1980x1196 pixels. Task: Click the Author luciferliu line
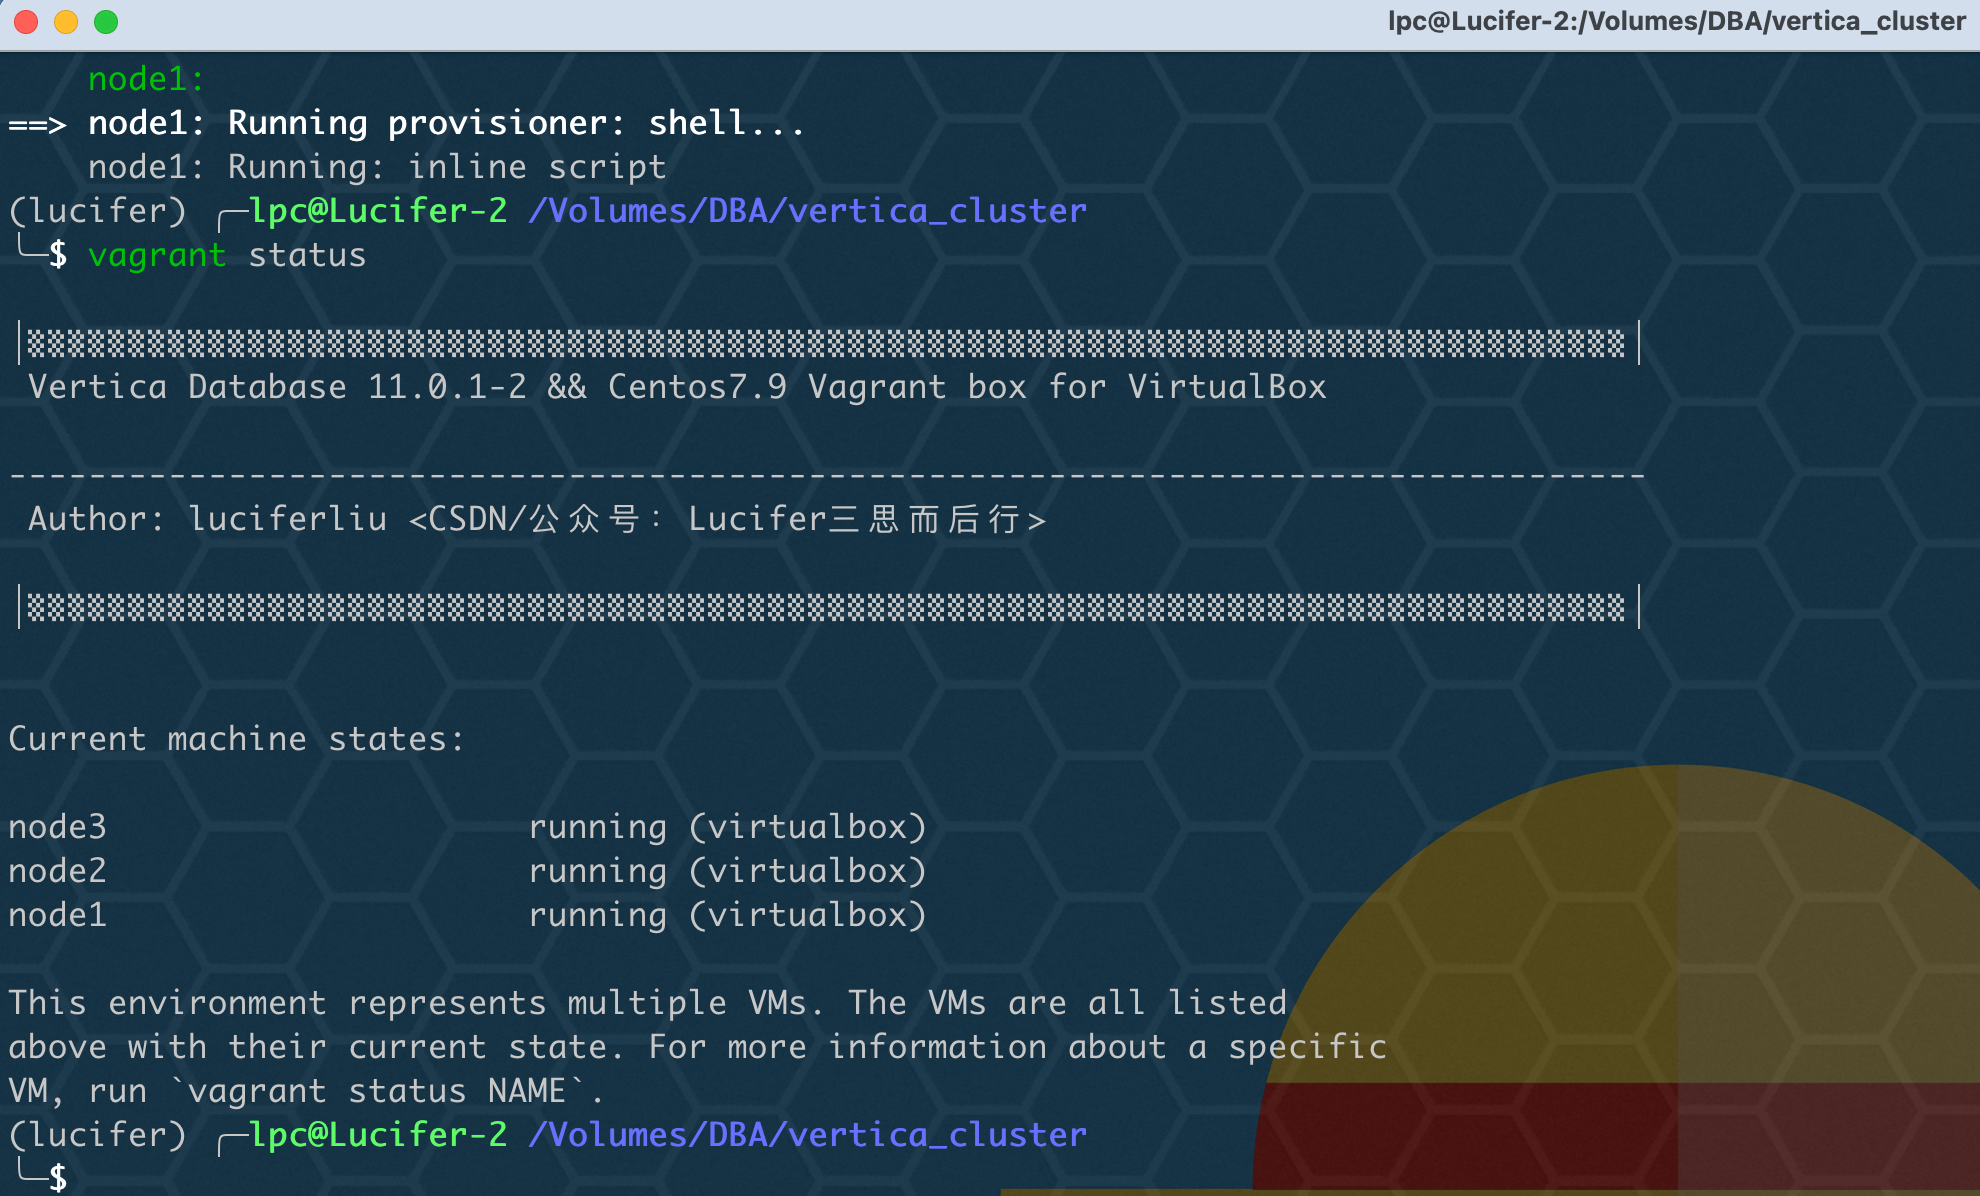point(537,520)
